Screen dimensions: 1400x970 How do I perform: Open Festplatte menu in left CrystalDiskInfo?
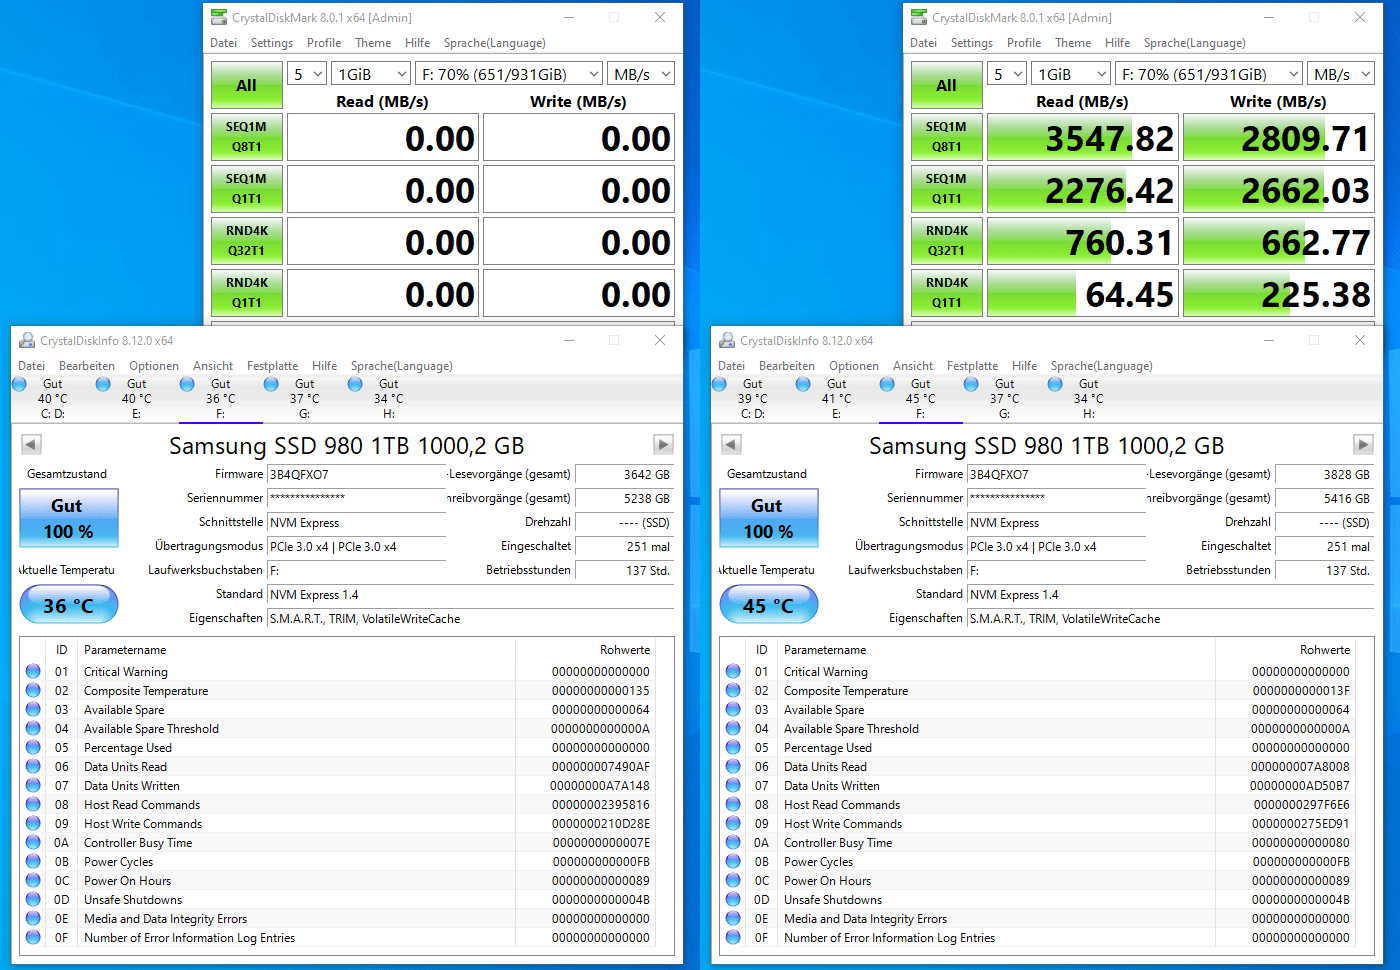(x=273, y=366)
